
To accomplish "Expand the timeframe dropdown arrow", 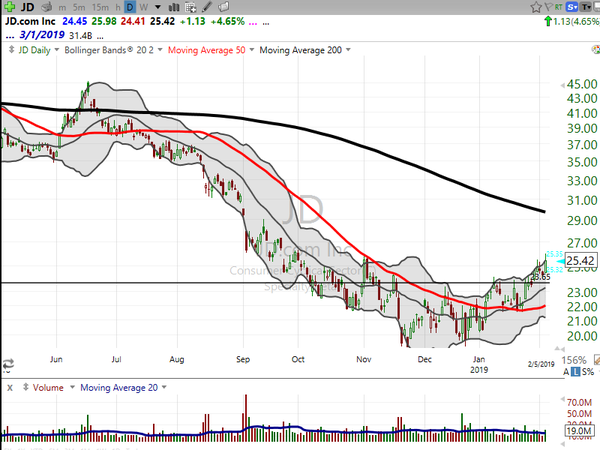I will (158, 7).
